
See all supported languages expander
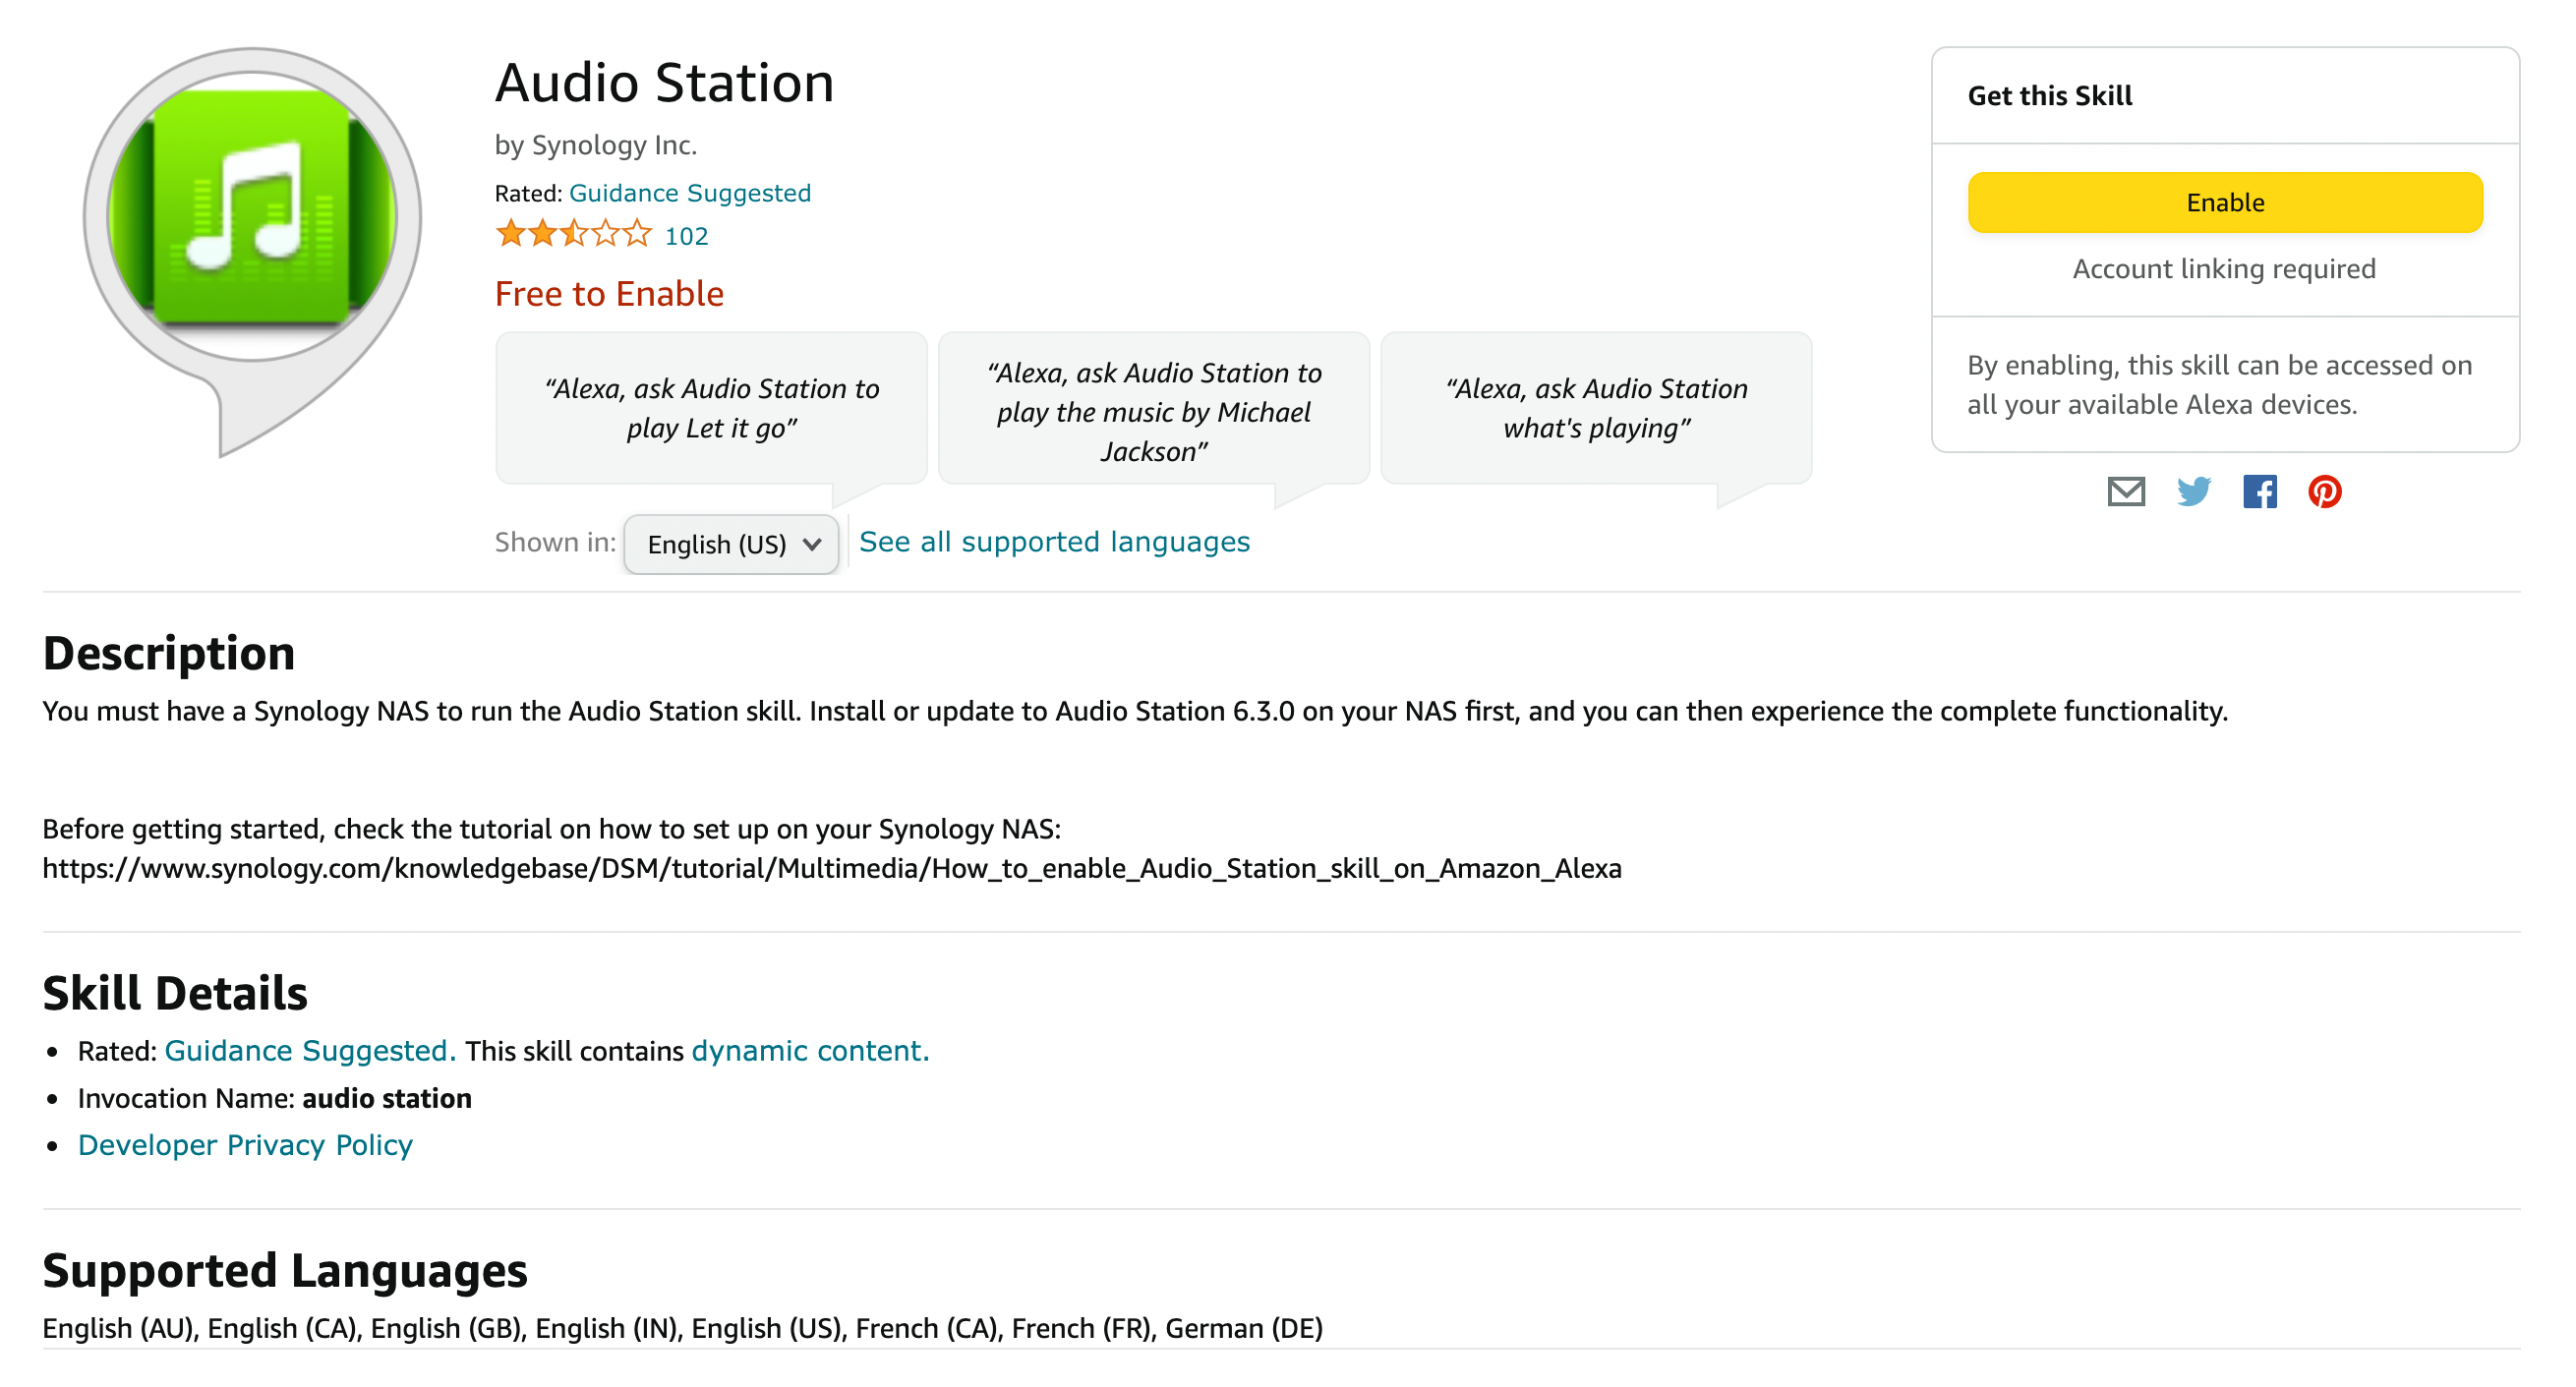[x=1052, y=540]
